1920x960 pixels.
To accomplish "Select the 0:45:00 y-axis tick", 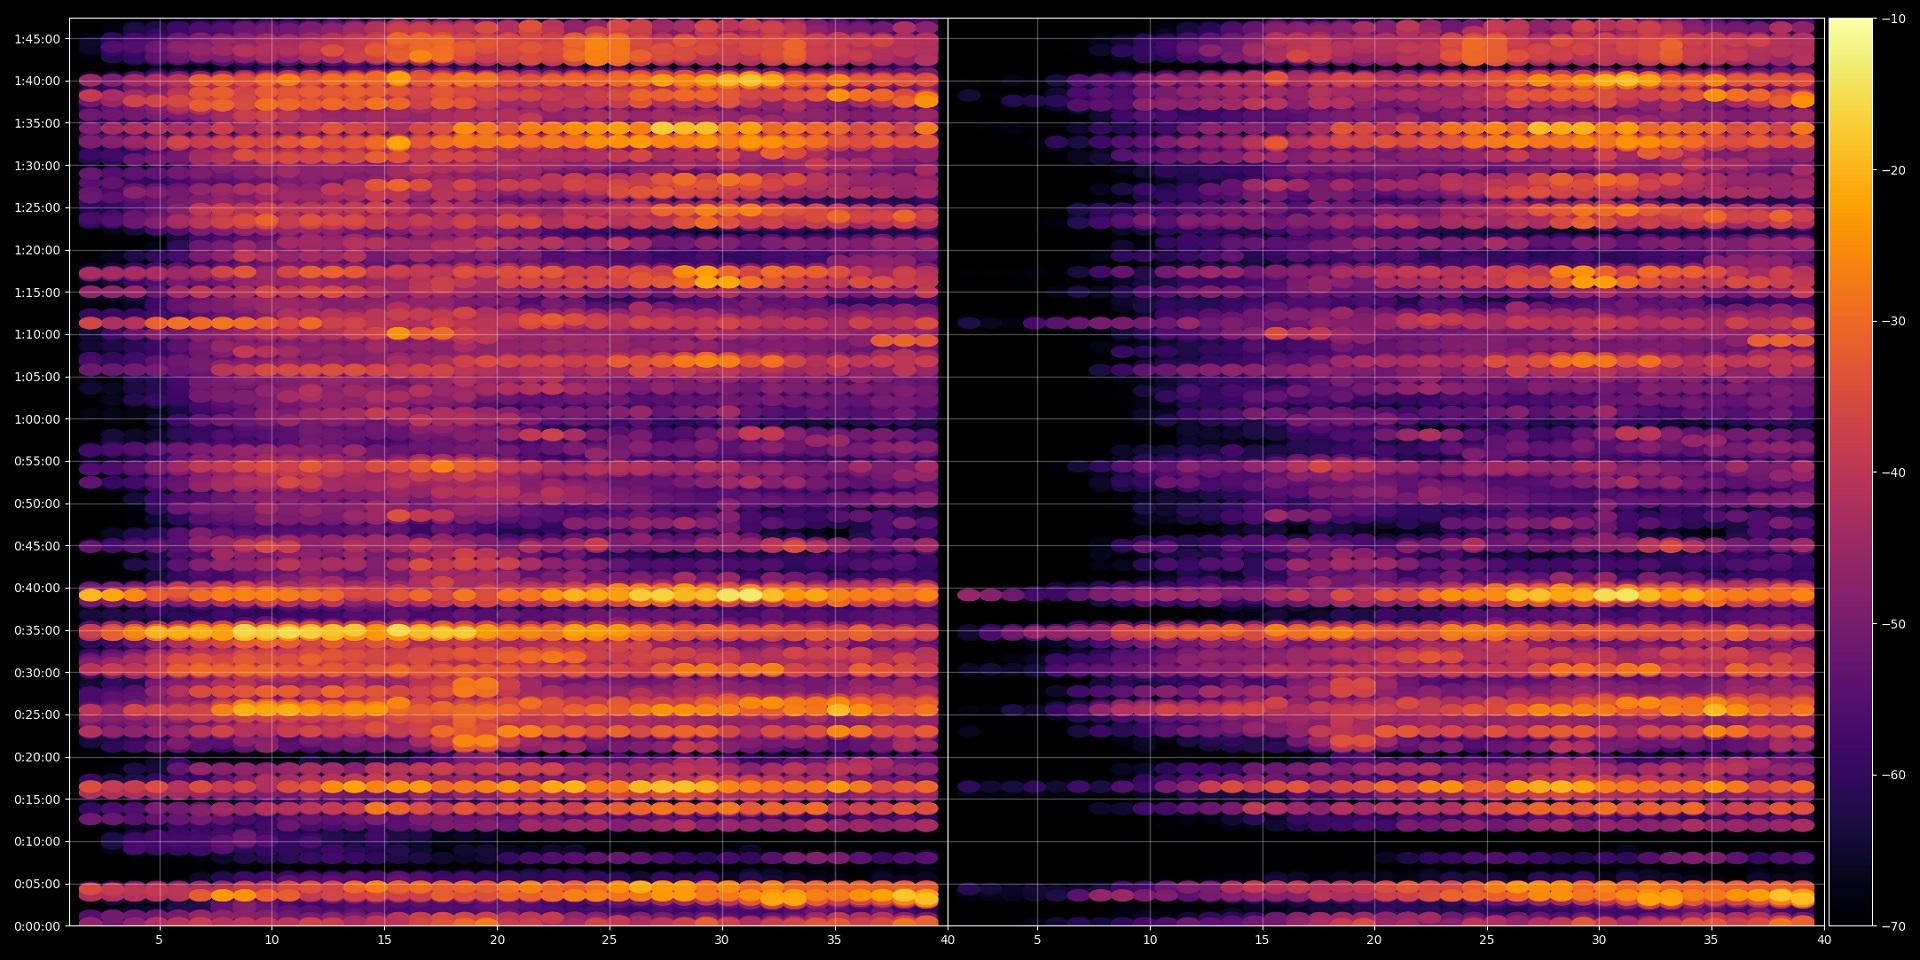I will [37, 546].
